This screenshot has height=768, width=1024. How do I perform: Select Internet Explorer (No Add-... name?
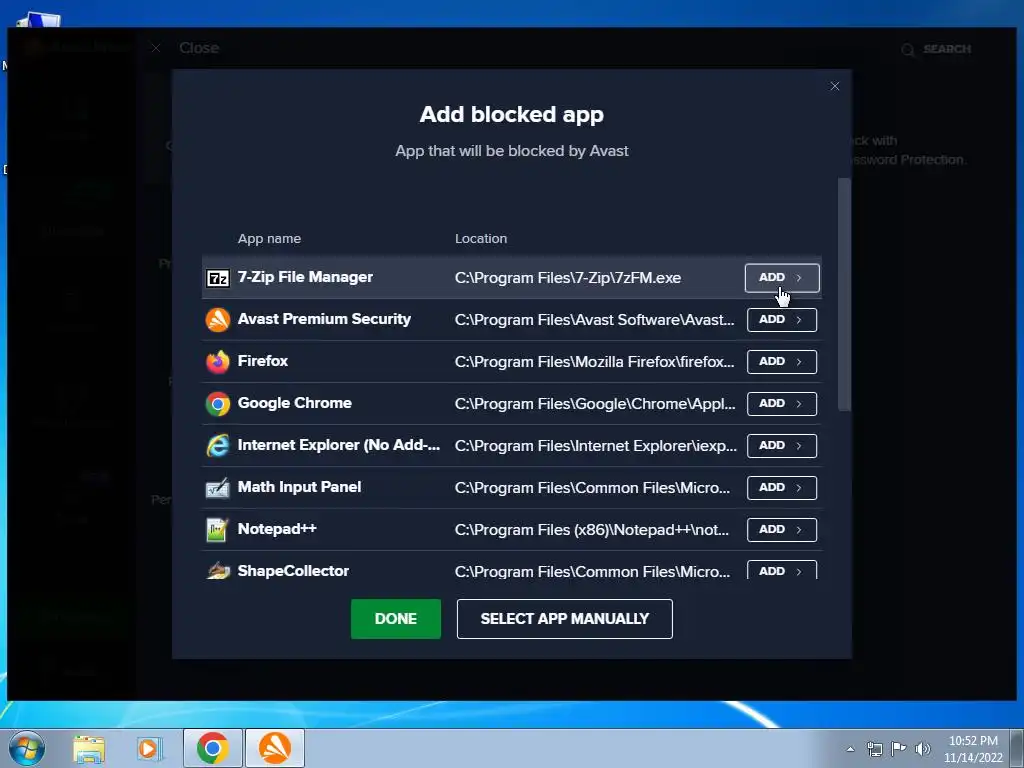tap(339, 445)
